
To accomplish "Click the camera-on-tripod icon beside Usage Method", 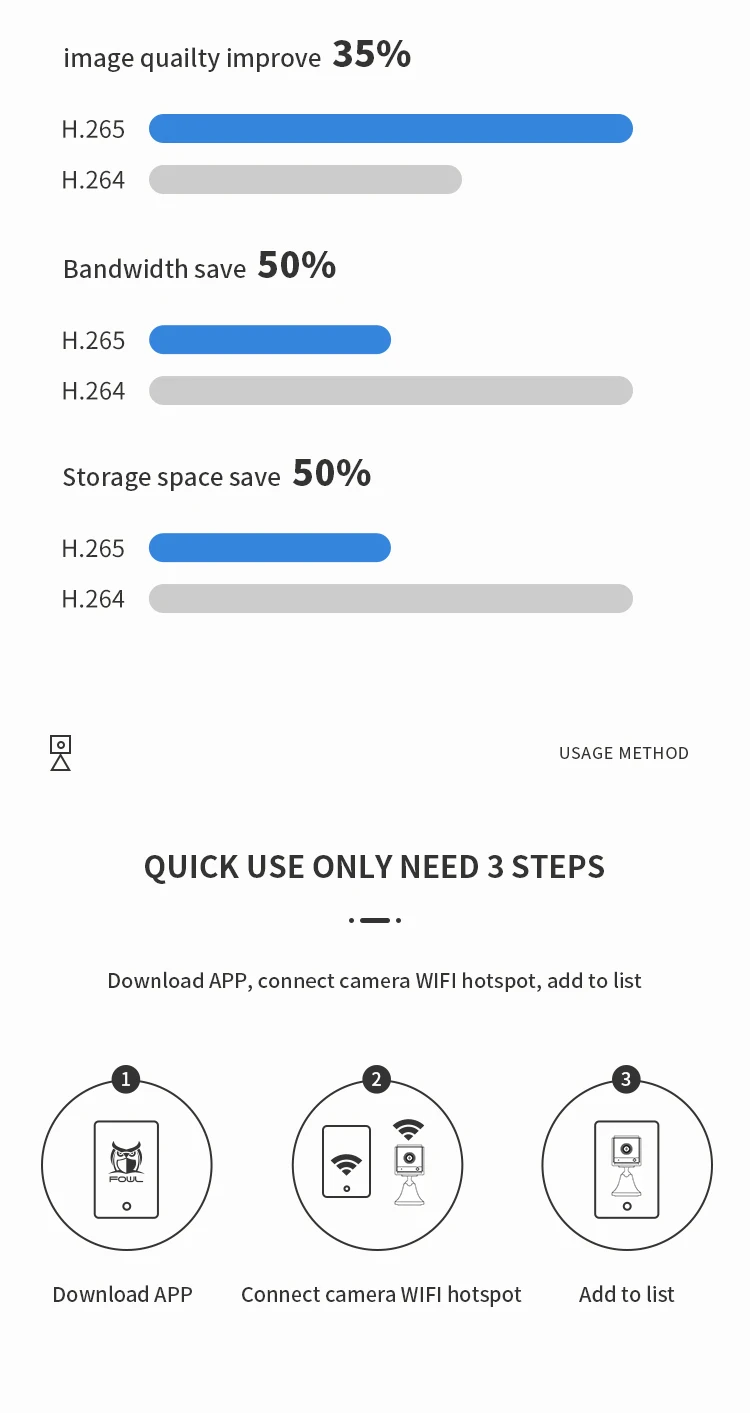I will [x=61, y=753].
